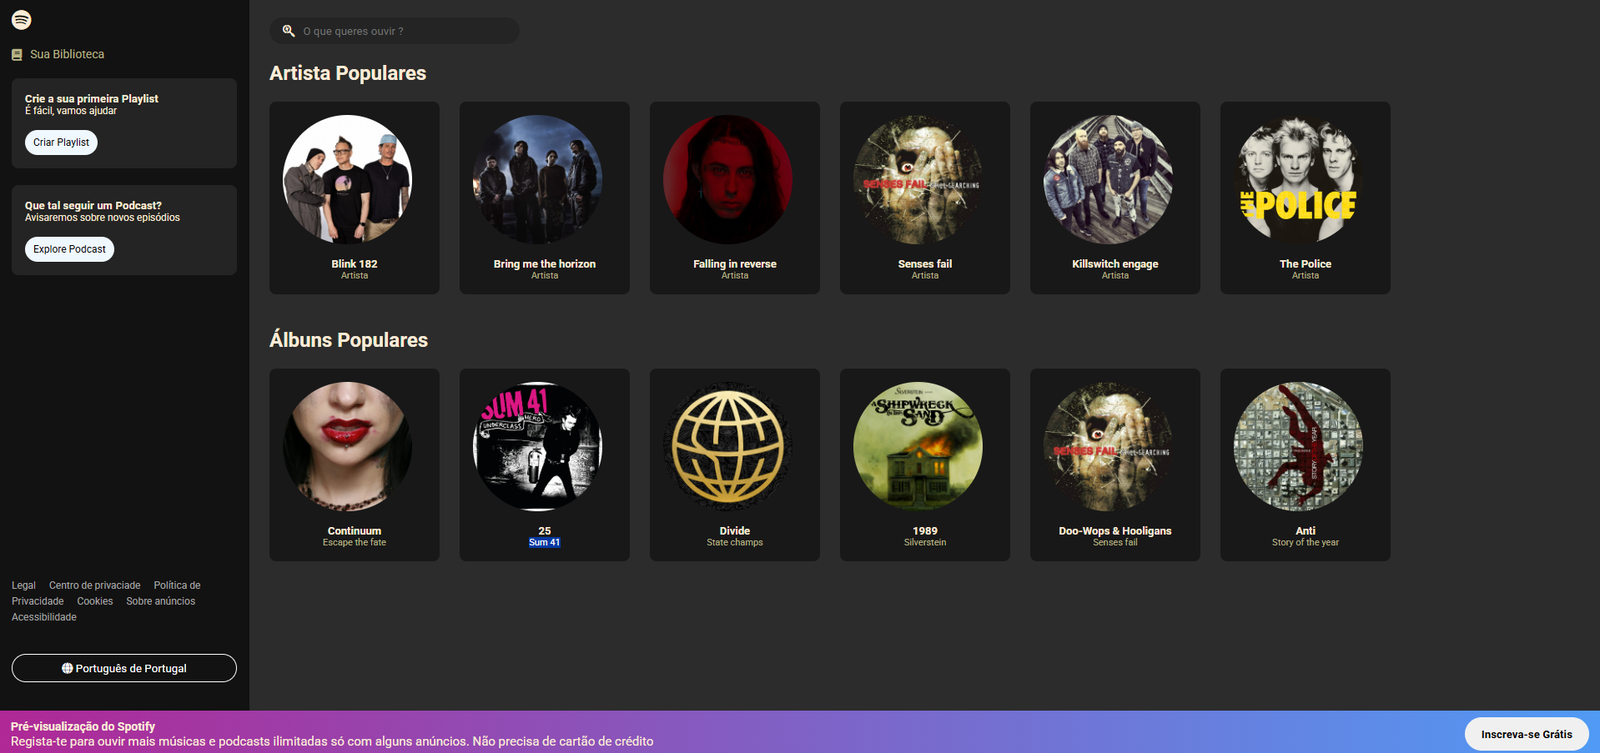Click the search magnifier icon
The height and width of the screenshot is (753, 1600).
pyautogui.click(x=288, y=31)
